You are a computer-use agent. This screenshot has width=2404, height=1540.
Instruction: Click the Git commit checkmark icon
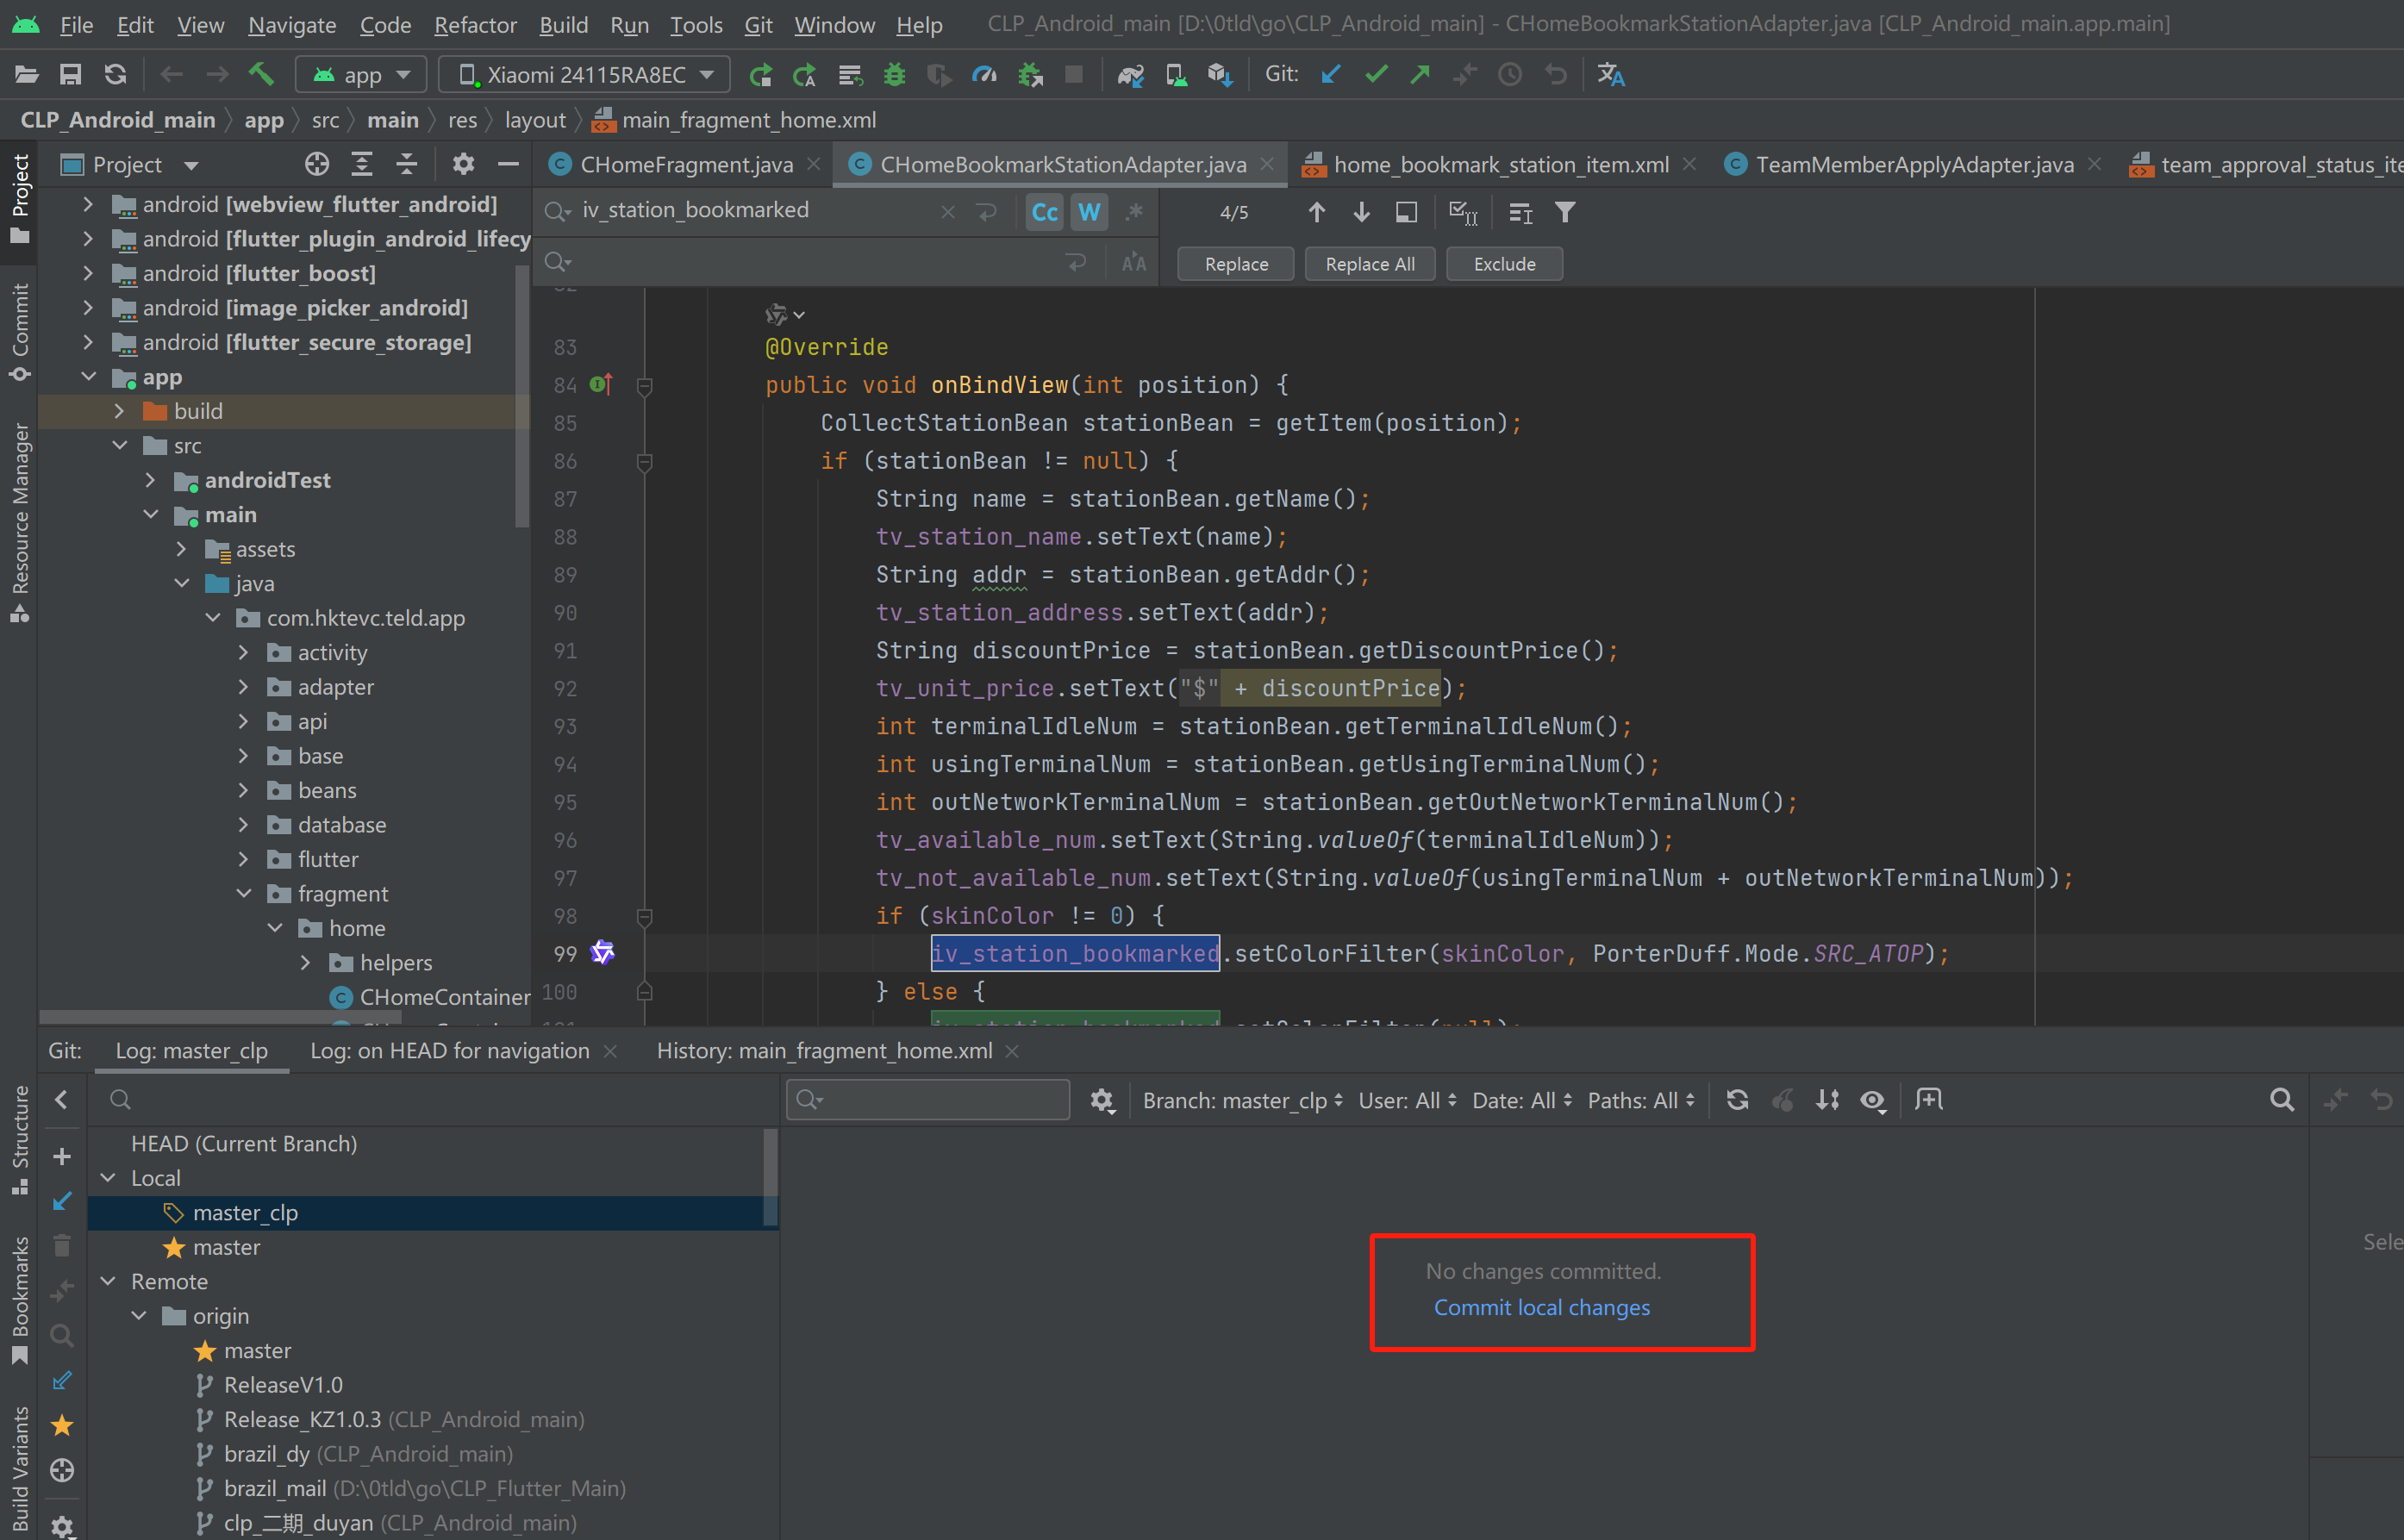click(1376, 75)
